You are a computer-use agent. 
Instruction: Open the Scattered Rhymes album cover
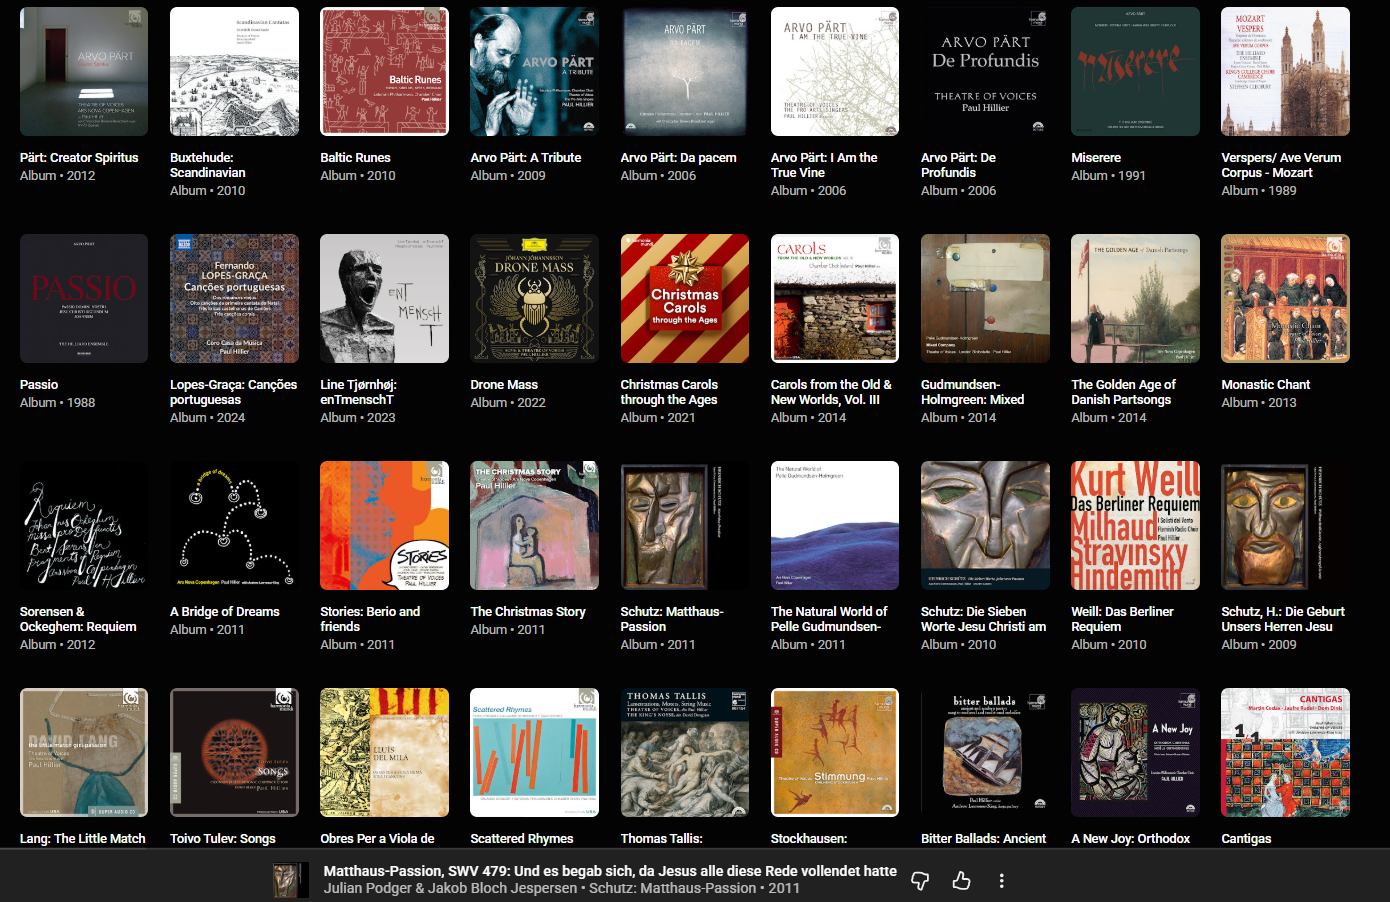pos(534,753)
